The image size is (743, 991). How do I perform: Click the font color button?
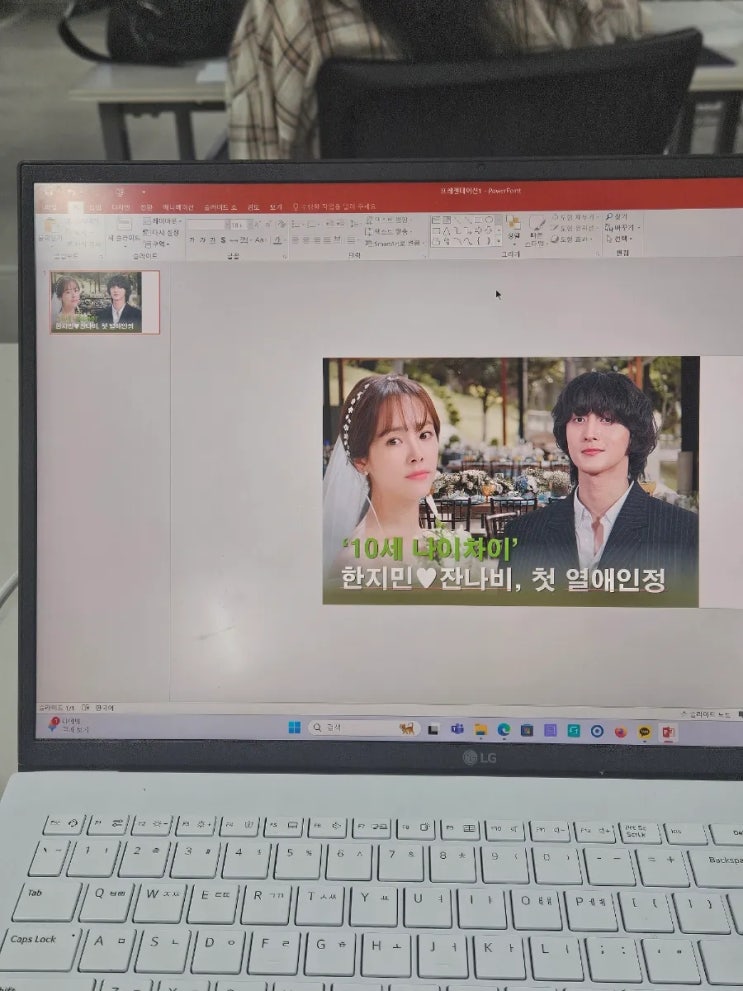point(277,240)
